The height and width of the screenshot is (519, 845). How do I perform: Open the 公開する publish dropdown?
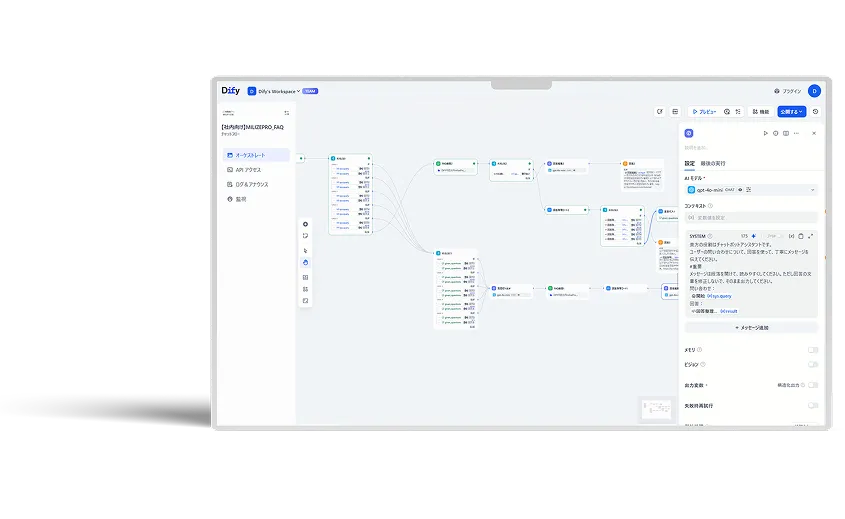point(791,112)
